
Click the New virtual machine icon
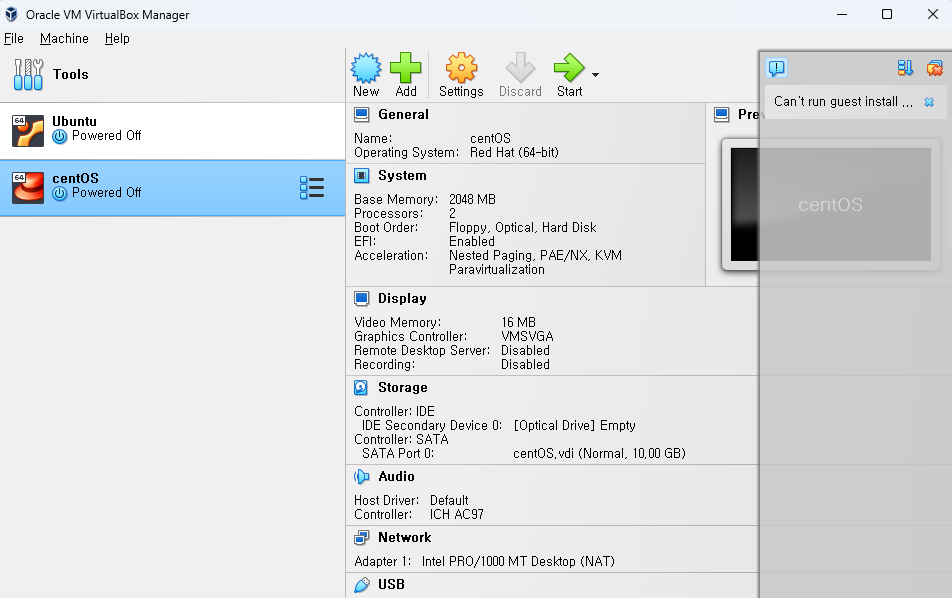(366, 68)
